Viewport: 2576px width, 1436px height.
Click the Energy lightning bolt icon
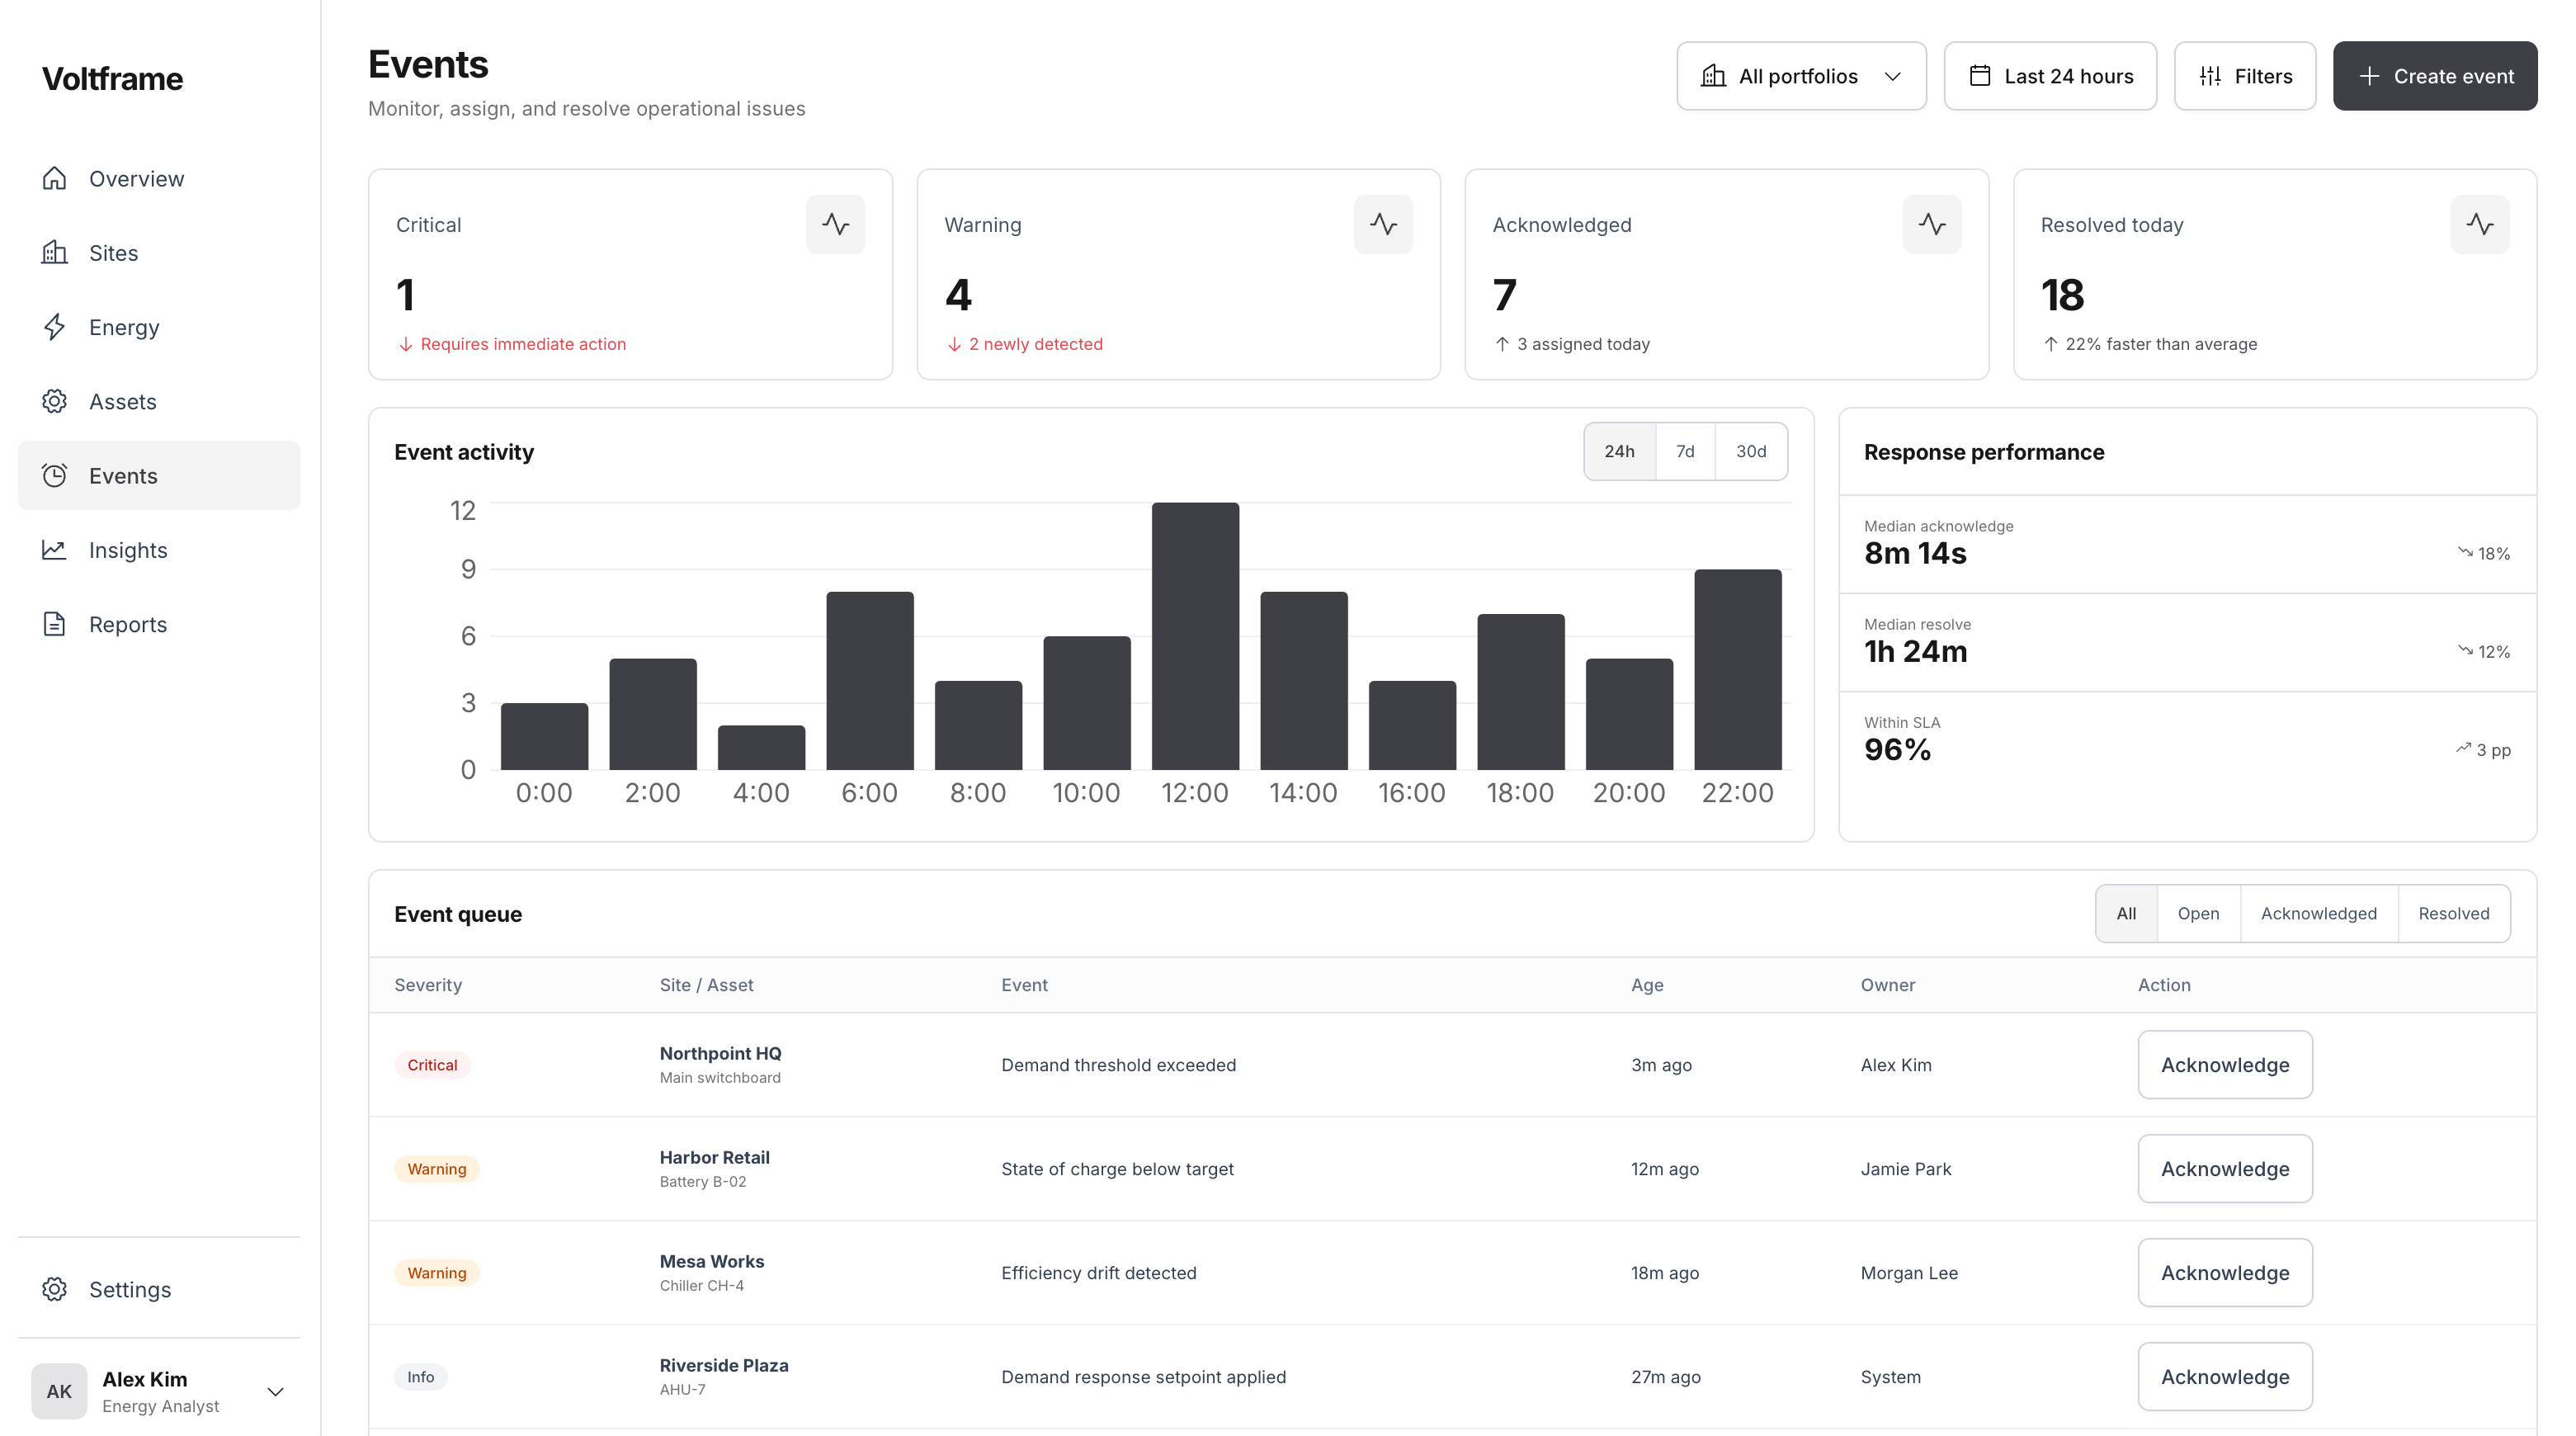click(x=54, y=327)
